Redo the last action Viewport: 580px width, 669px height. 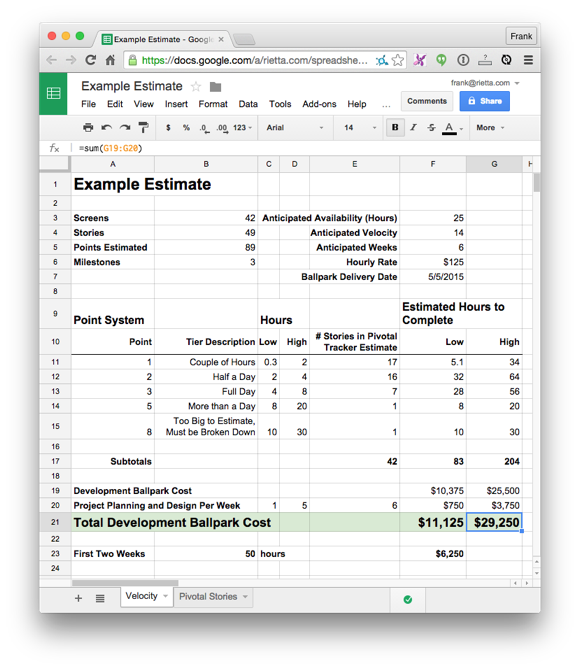[125, 127]
